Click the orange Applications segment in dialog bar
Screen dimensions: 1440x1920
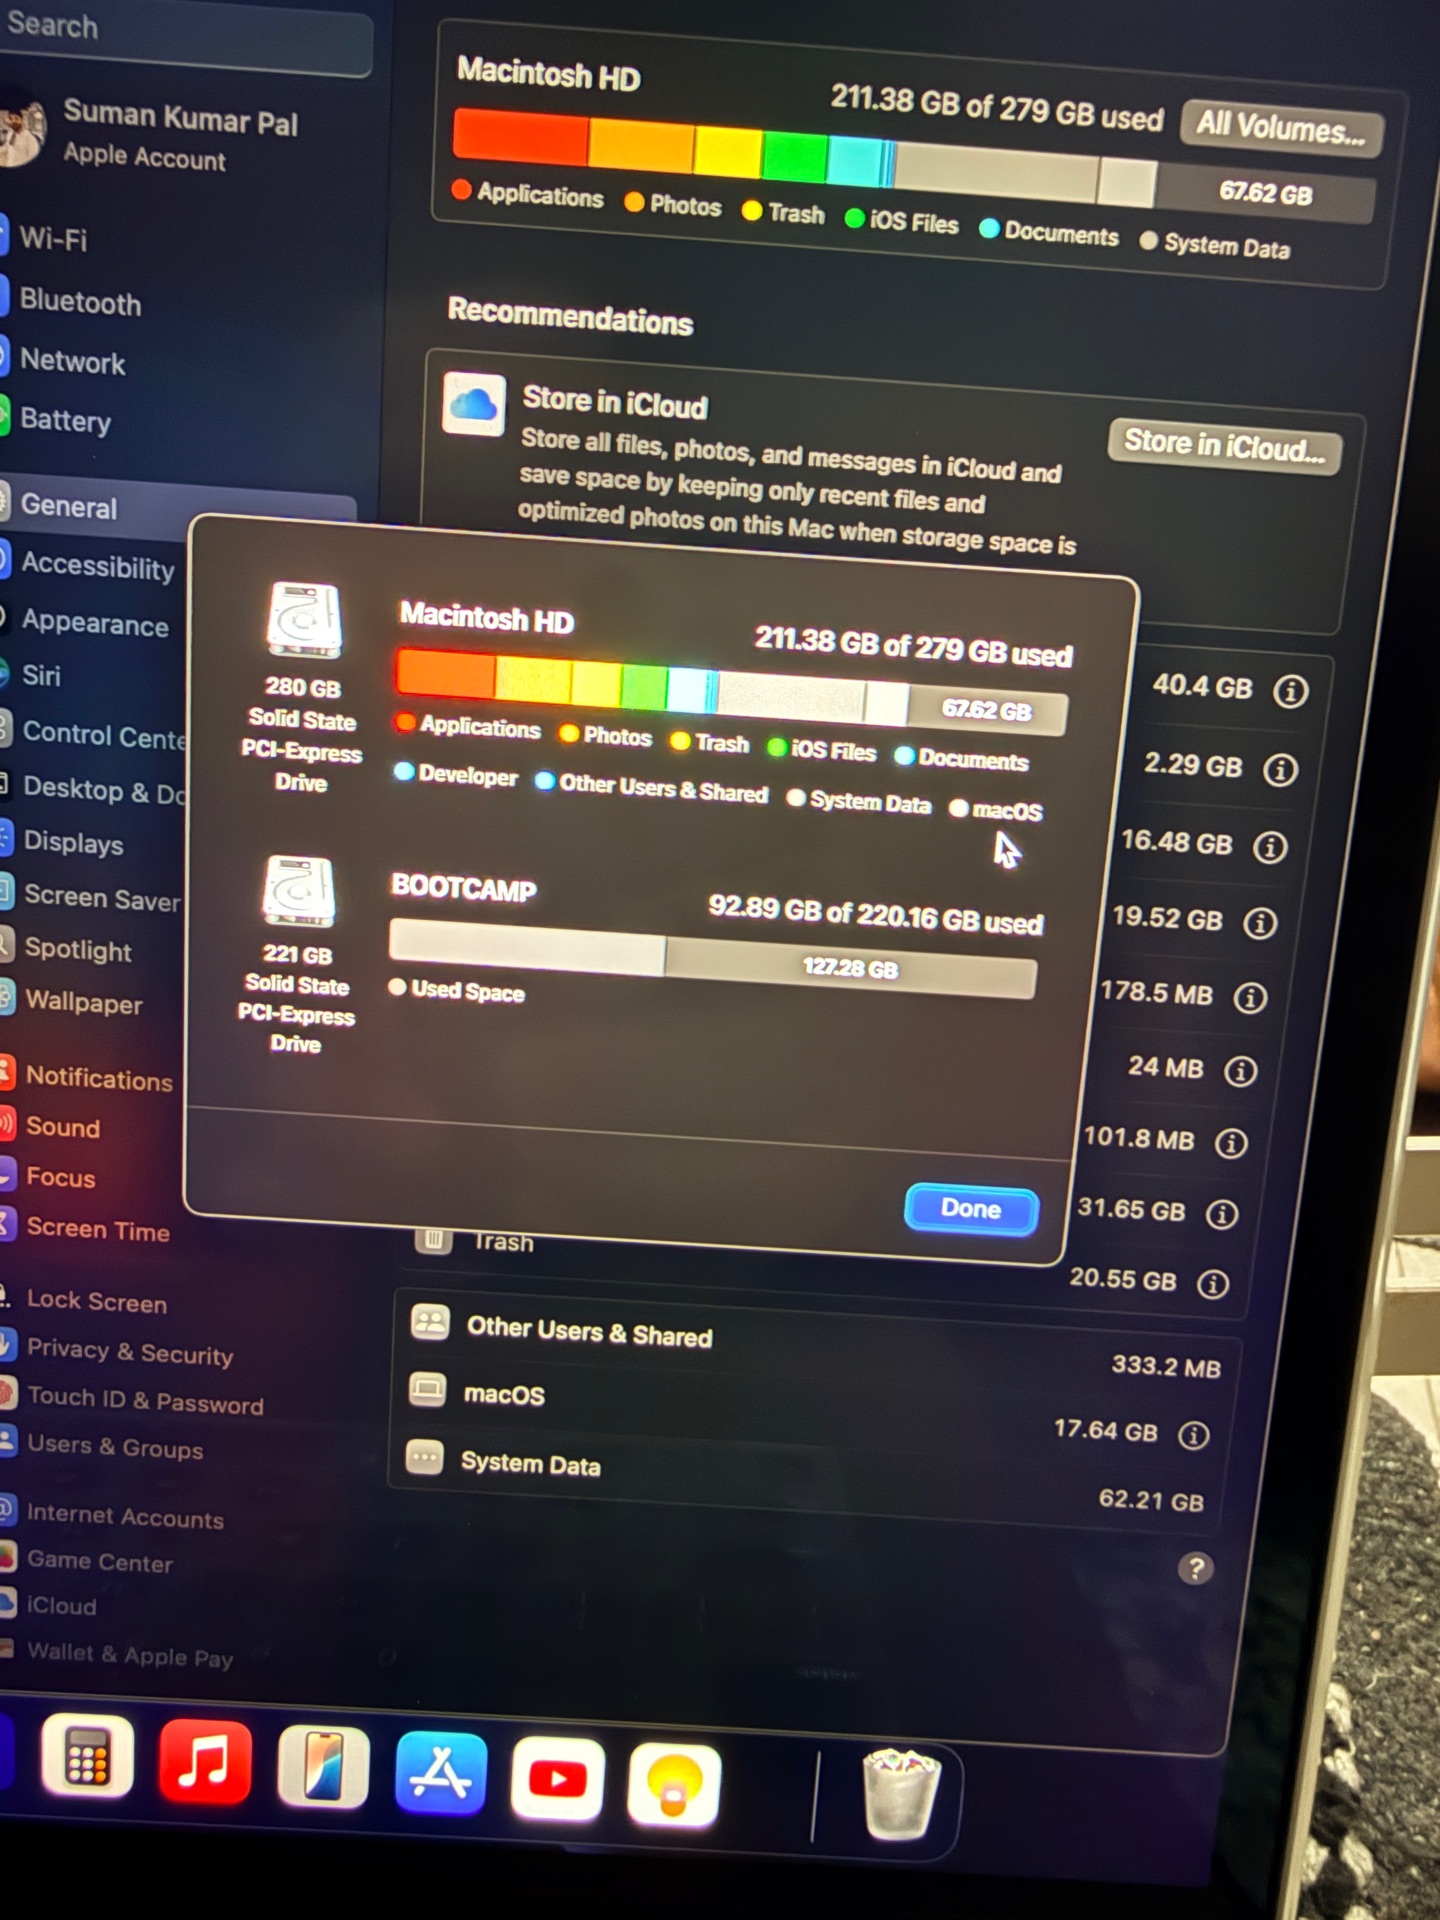point(446,673)
